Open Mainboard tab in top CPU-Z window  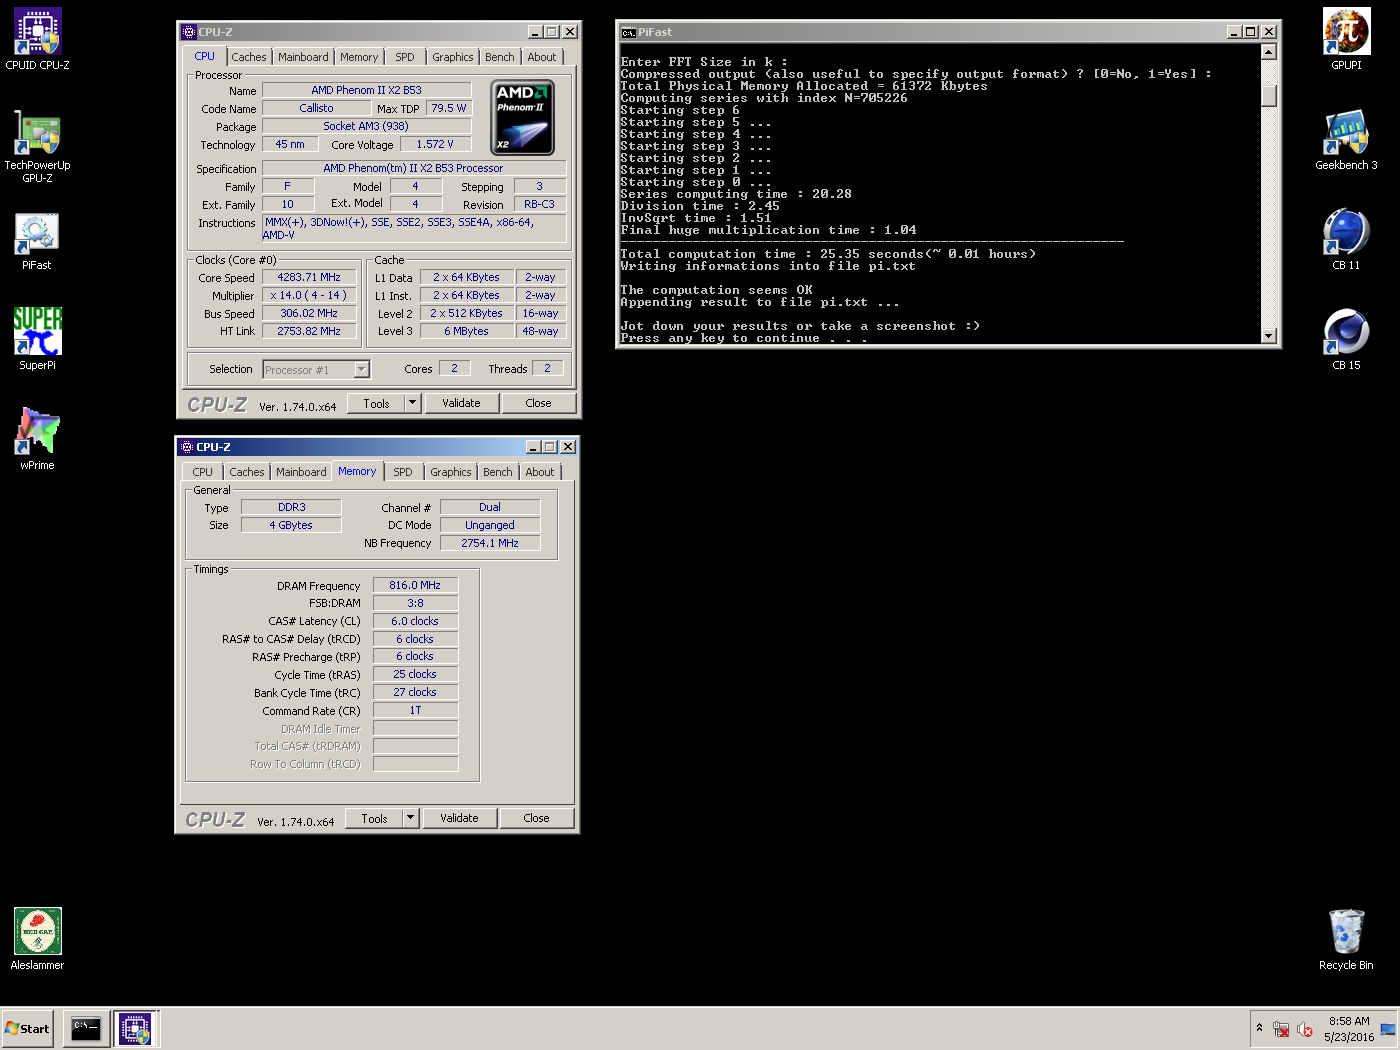pyautogui.click(x=303, y=57)
